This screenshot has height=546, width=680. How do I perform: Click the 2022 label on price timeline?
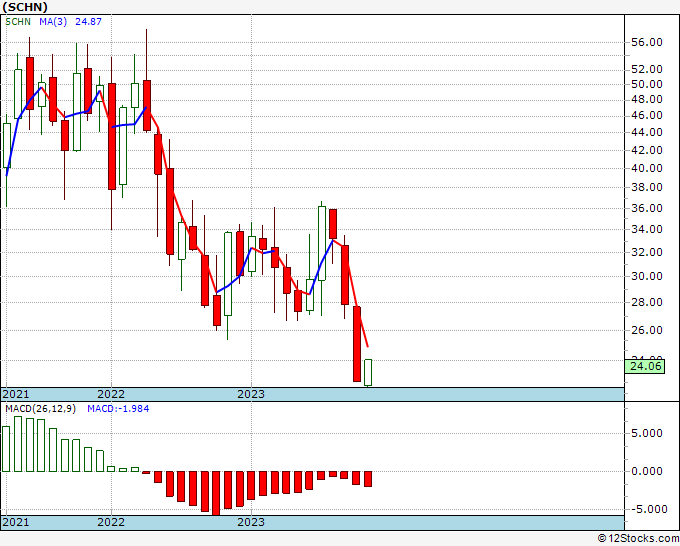pyautogui.click(x=111, y=394)
